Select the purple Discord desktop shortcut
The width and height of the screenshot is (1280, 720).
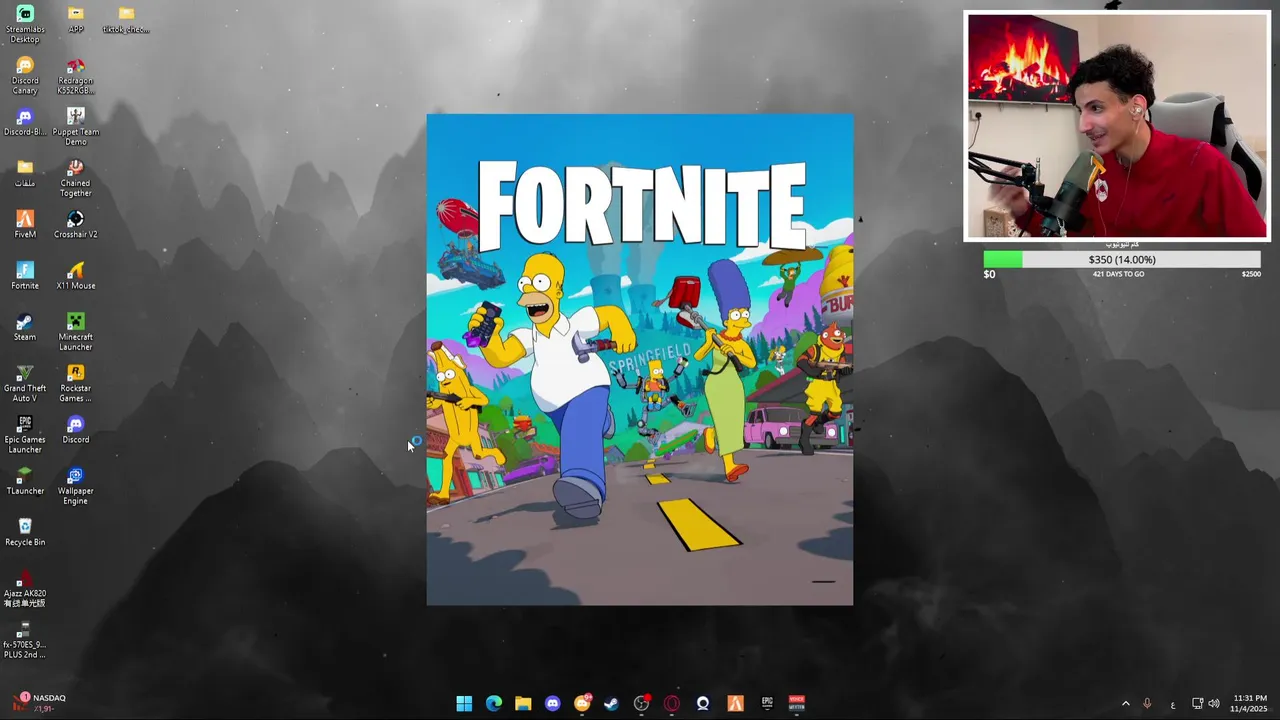(x=76, y=429)
